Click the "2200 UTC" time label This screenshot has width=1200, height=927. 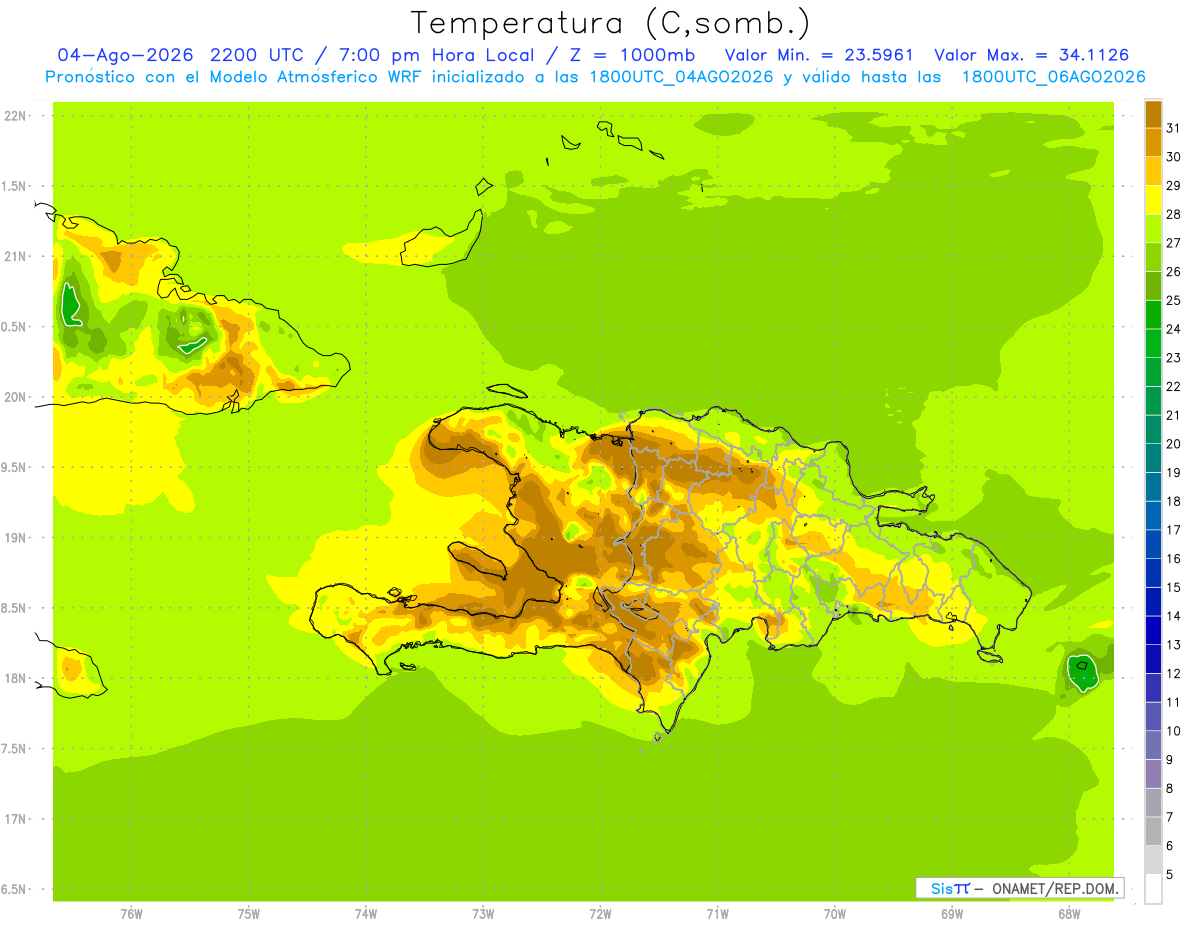pyautogui.click(x=259, y=55)
